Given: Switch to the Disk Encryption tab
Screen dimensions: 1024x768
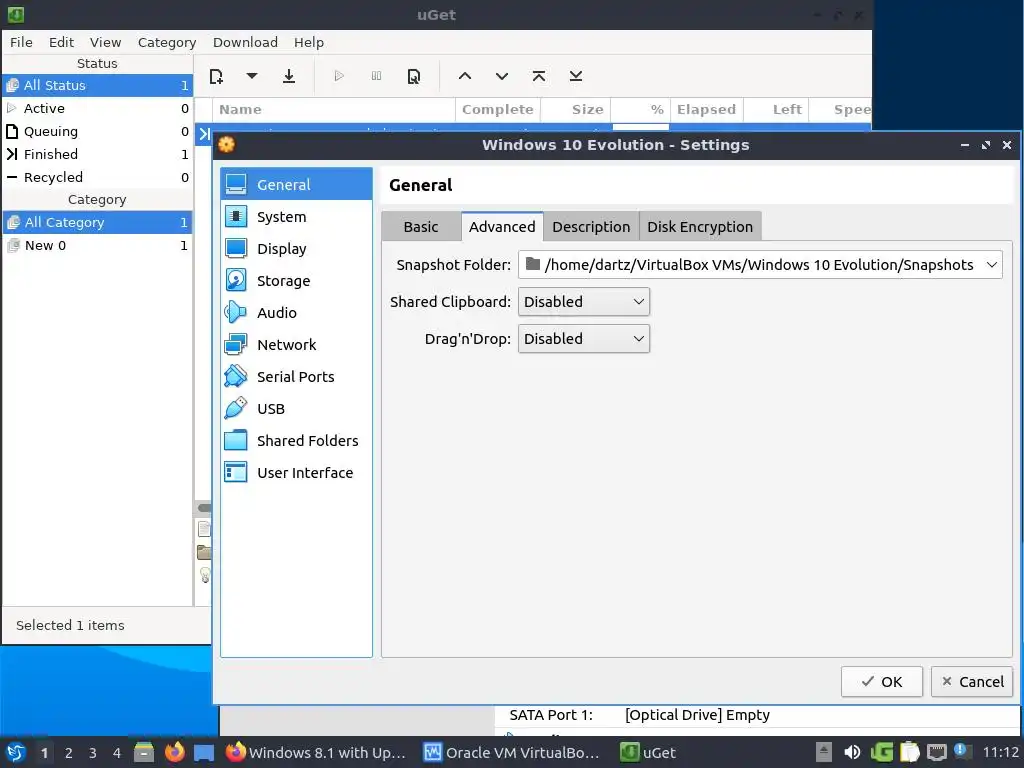Looking at the screenshot, I should click(700, 227).
